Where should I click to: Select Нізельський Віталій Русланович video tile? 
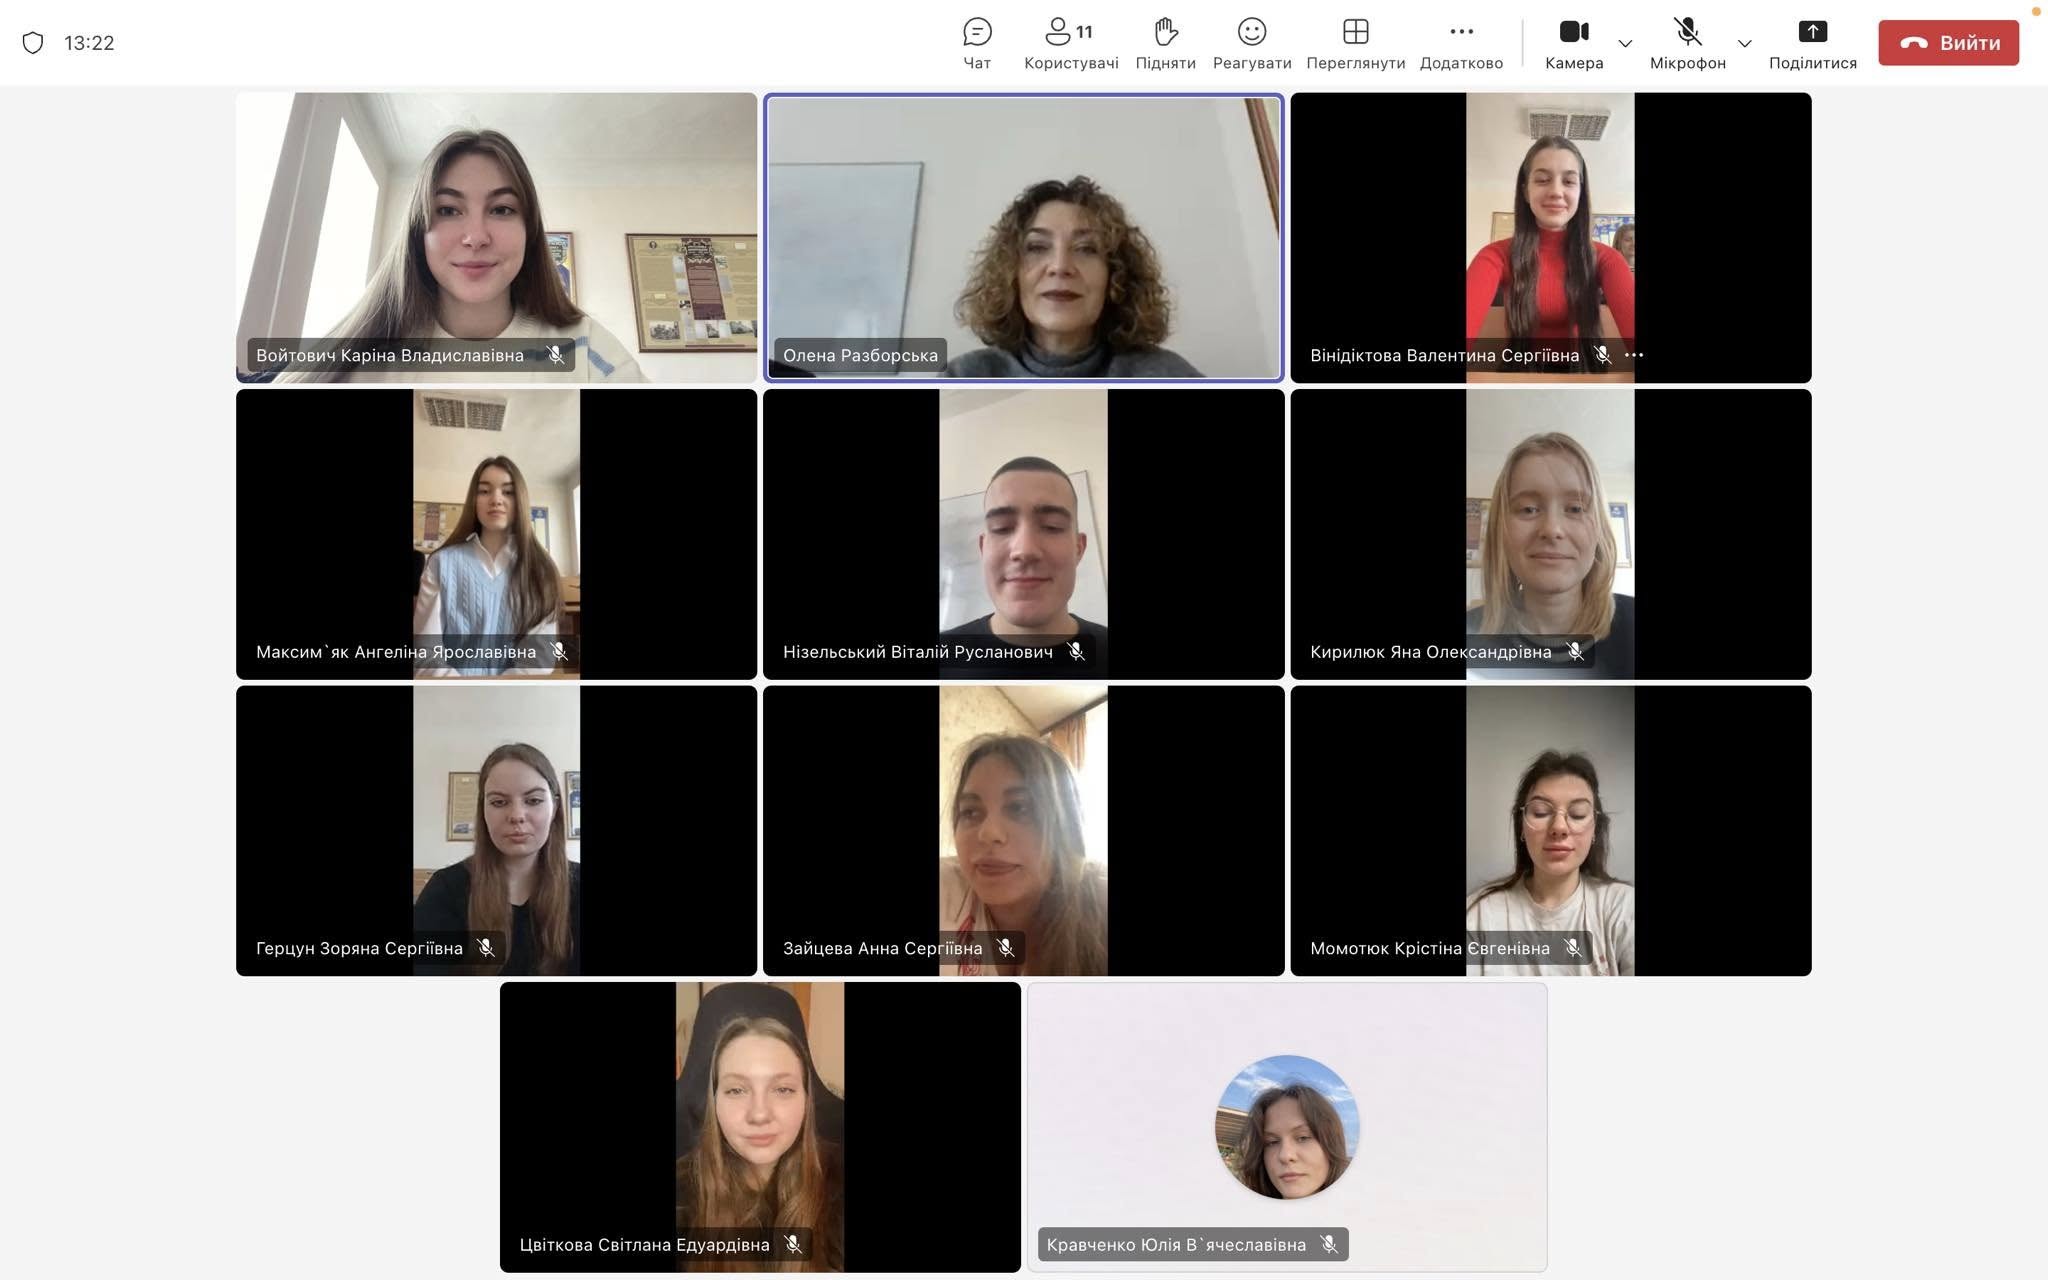click(1023, 534)
